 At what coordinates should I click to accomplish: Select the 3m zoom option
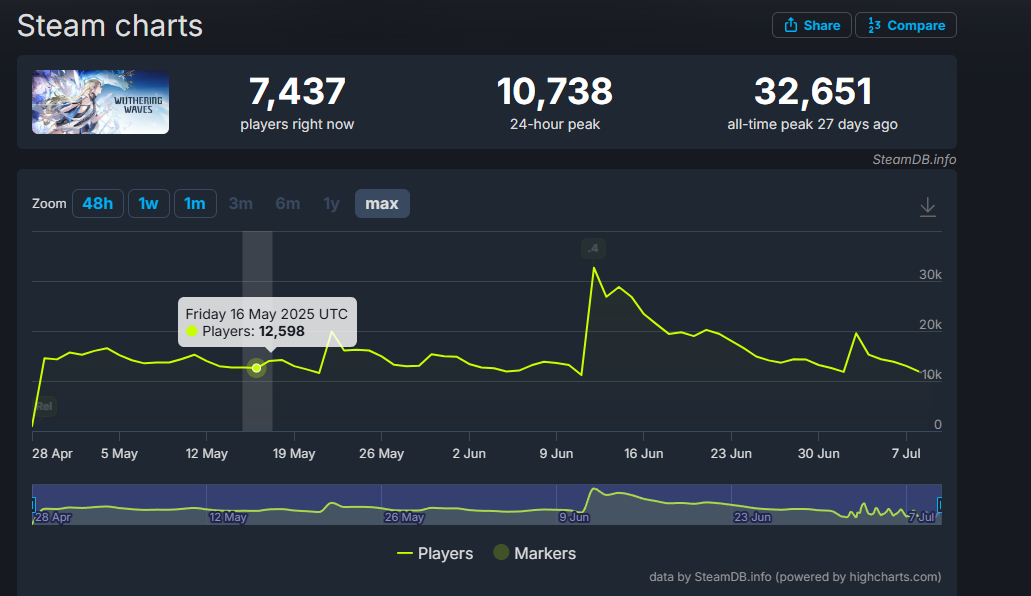[x=241, y=203]
